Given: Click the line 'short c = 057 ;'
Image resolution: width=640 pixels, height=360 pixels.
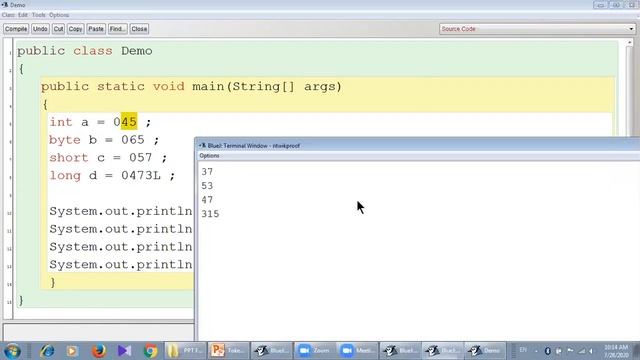Looking at the screenshot, I should point(108,158).
